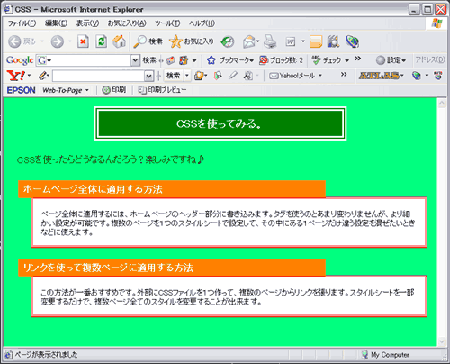The height and width of the screenshot is (364, 450).
Task: Open the Search (検索) magnifier button
Action: click(x=148, y=42)
